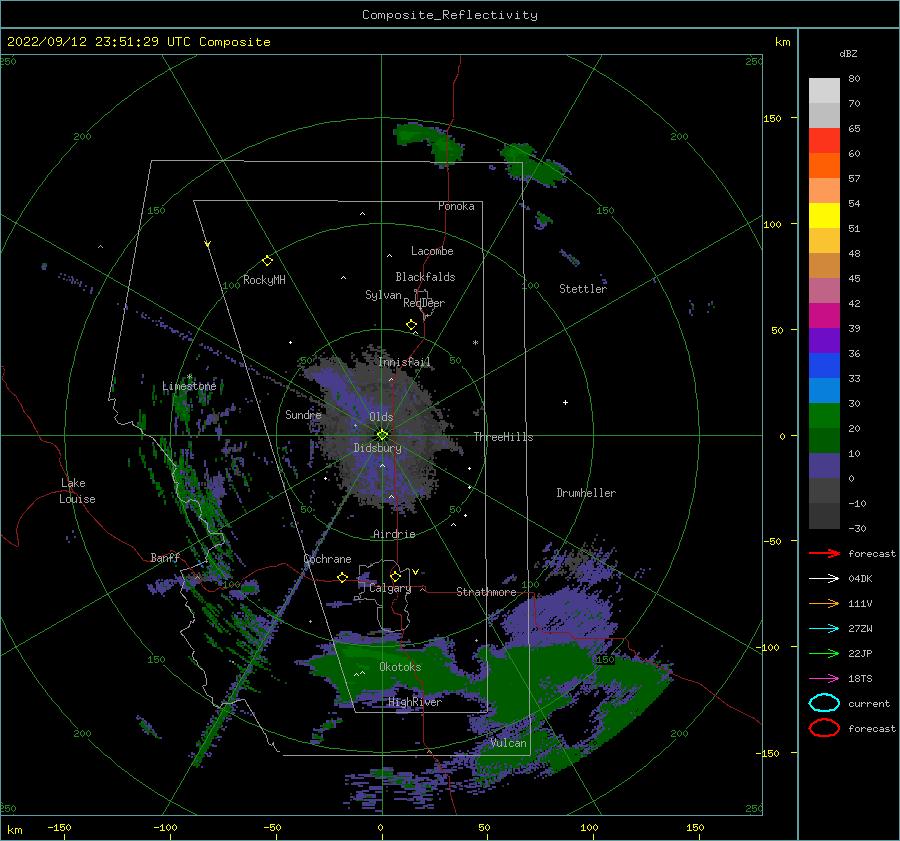Select the radar site marker at Olds-Didsbury center
This screenshot has height=841, width=900.
click(x=382, y=435)
